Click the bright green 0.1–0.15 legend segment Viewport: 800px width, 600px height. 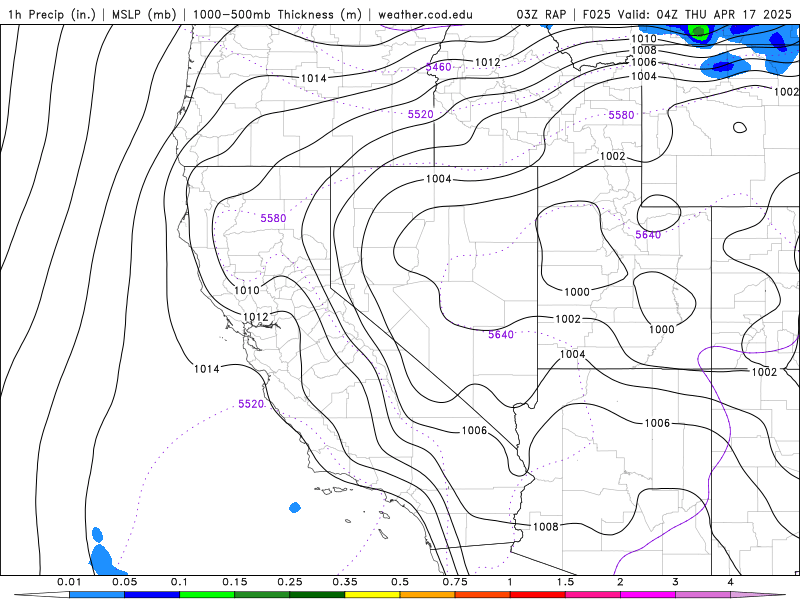tap(207, 595)
